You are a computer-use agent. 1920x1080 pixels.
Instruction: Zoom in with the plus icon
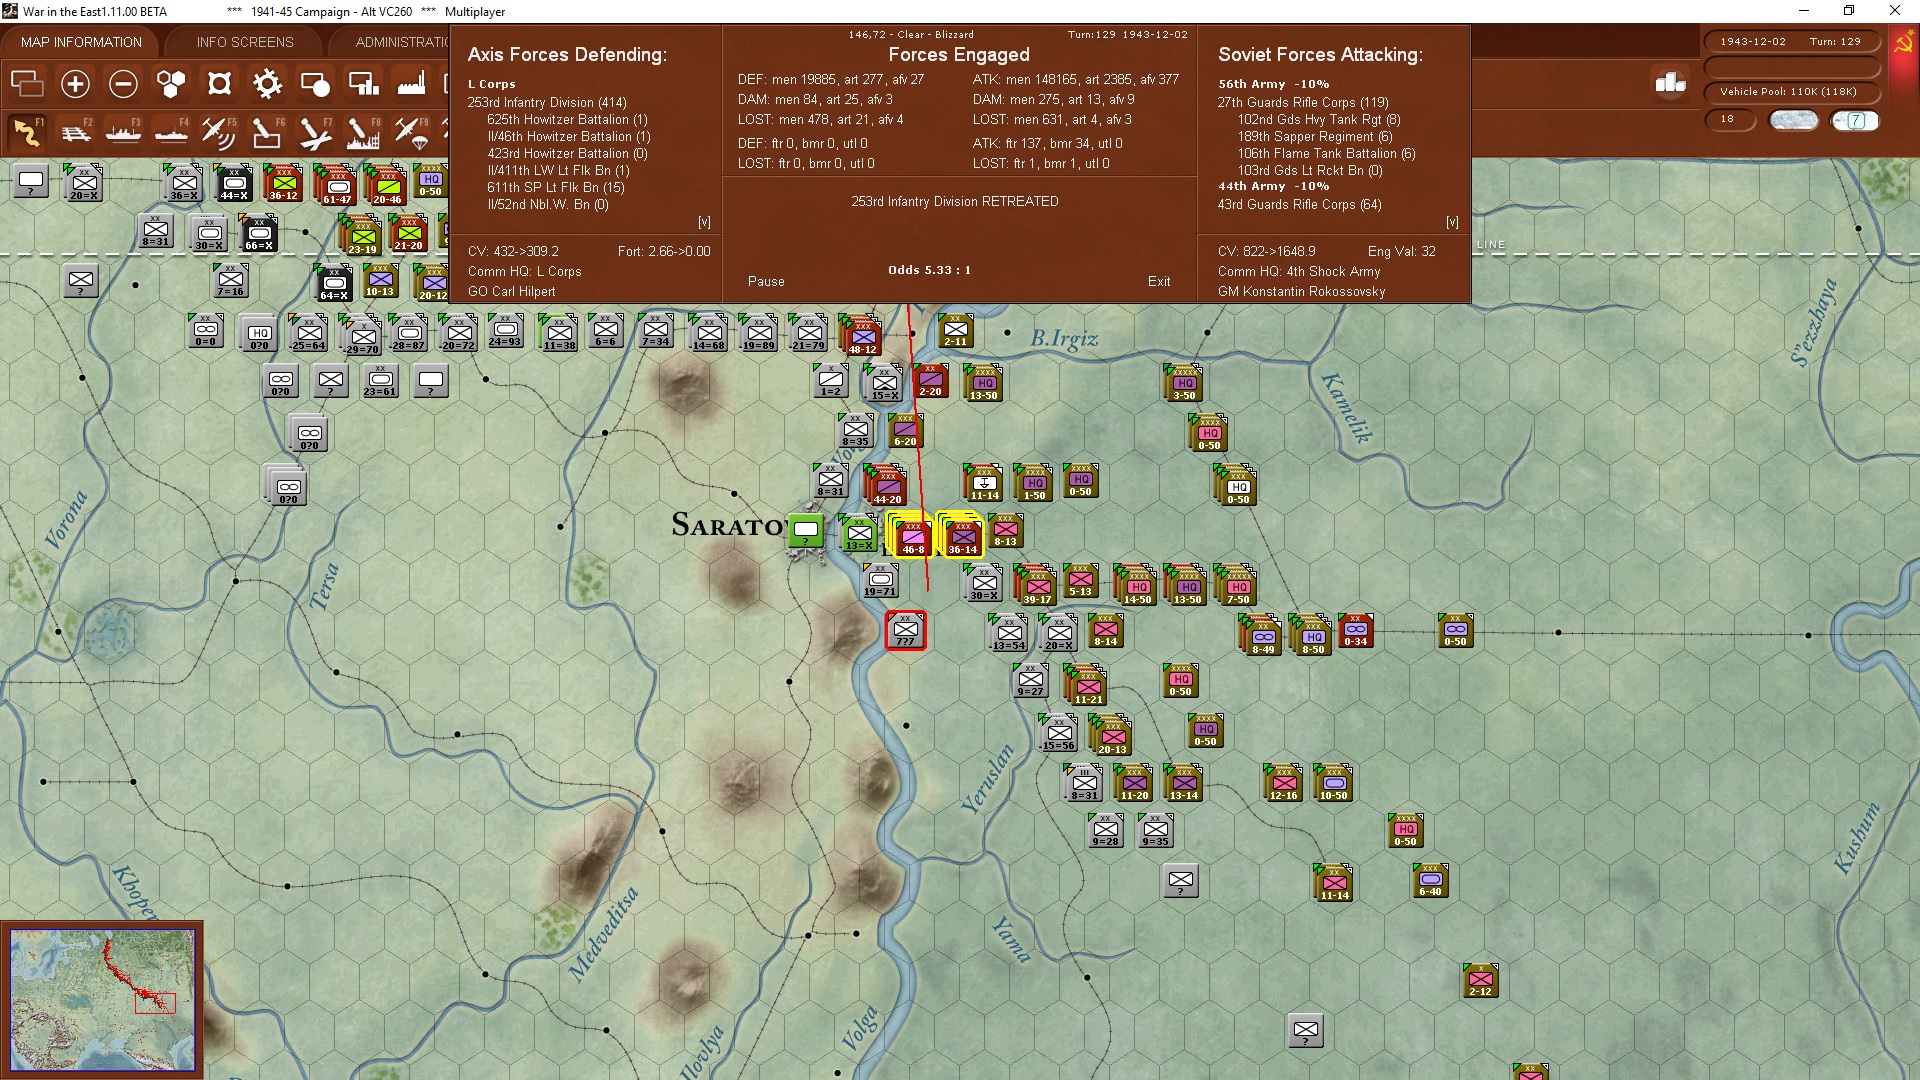[x=75, y=84]
